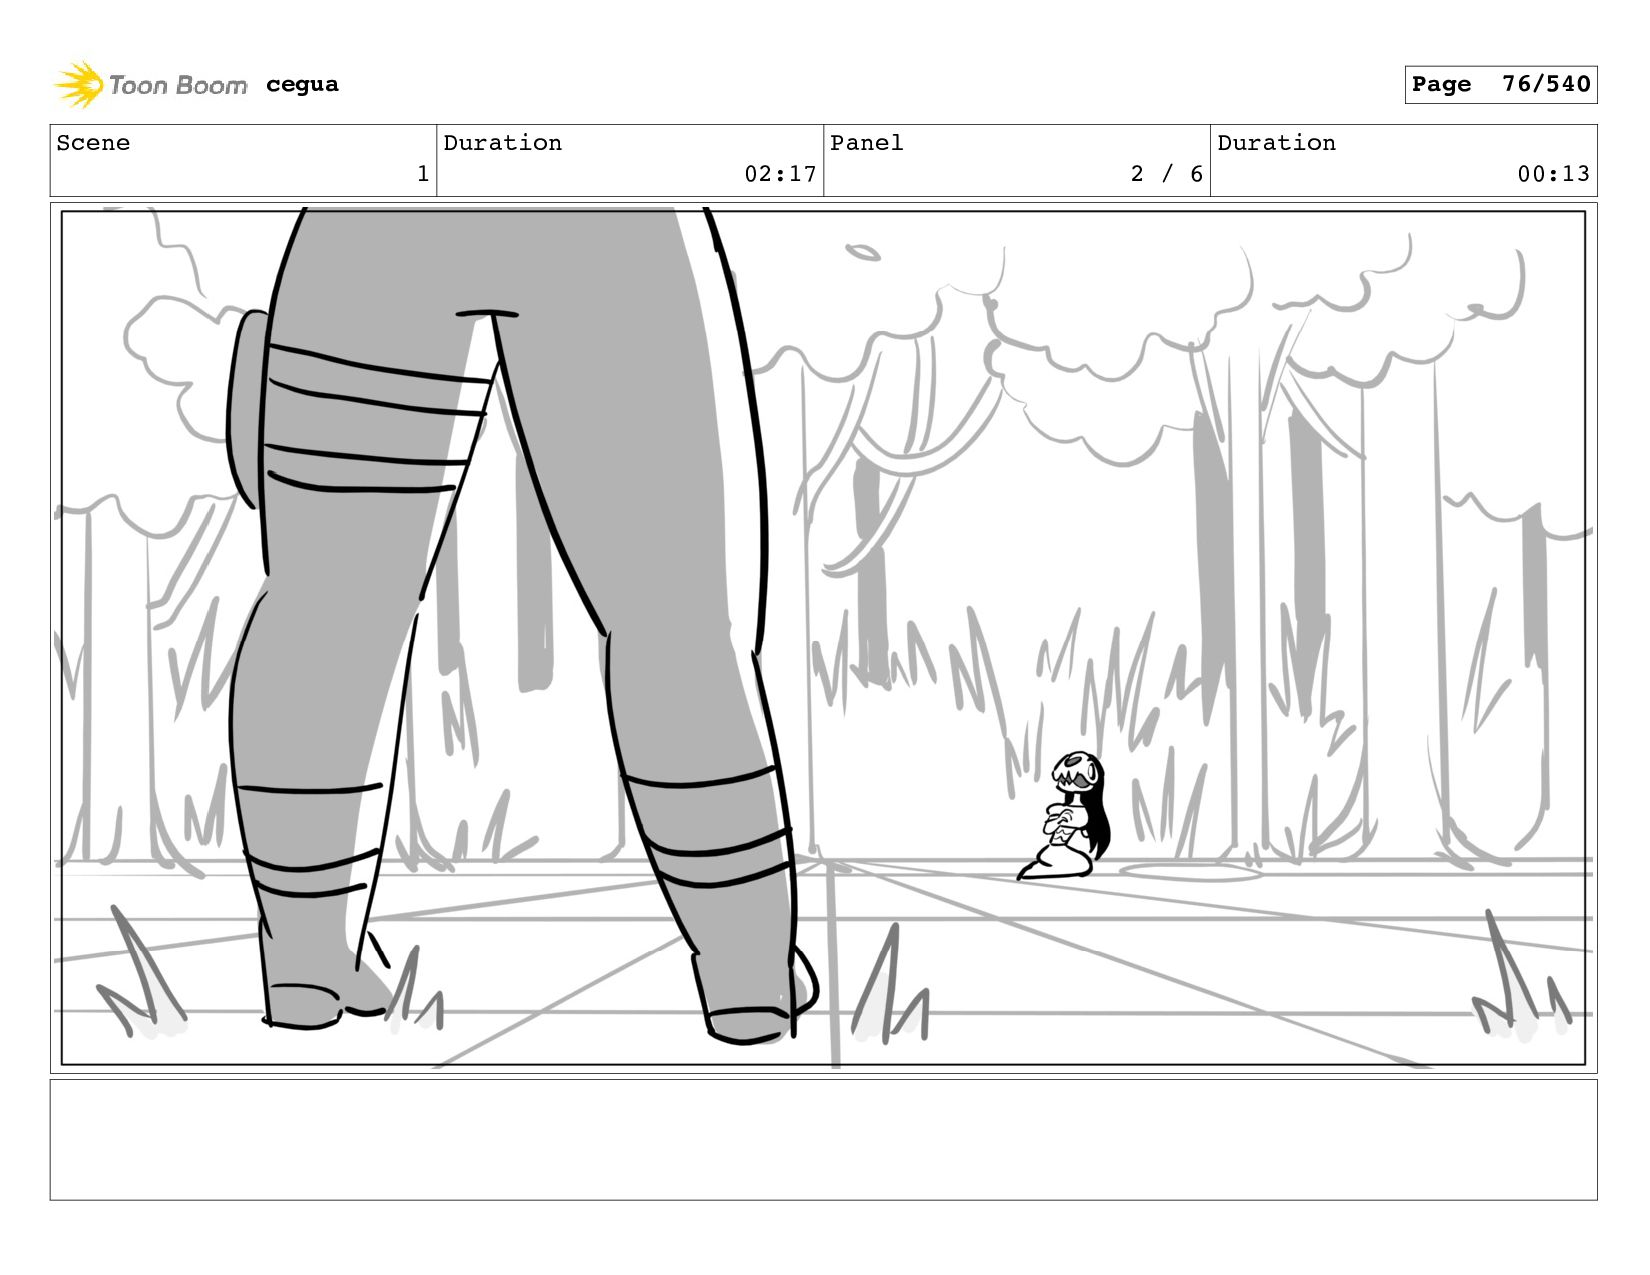Click the 'Panel' header label
This screenshot has width=1650, height=1275.
click(866, 143)
